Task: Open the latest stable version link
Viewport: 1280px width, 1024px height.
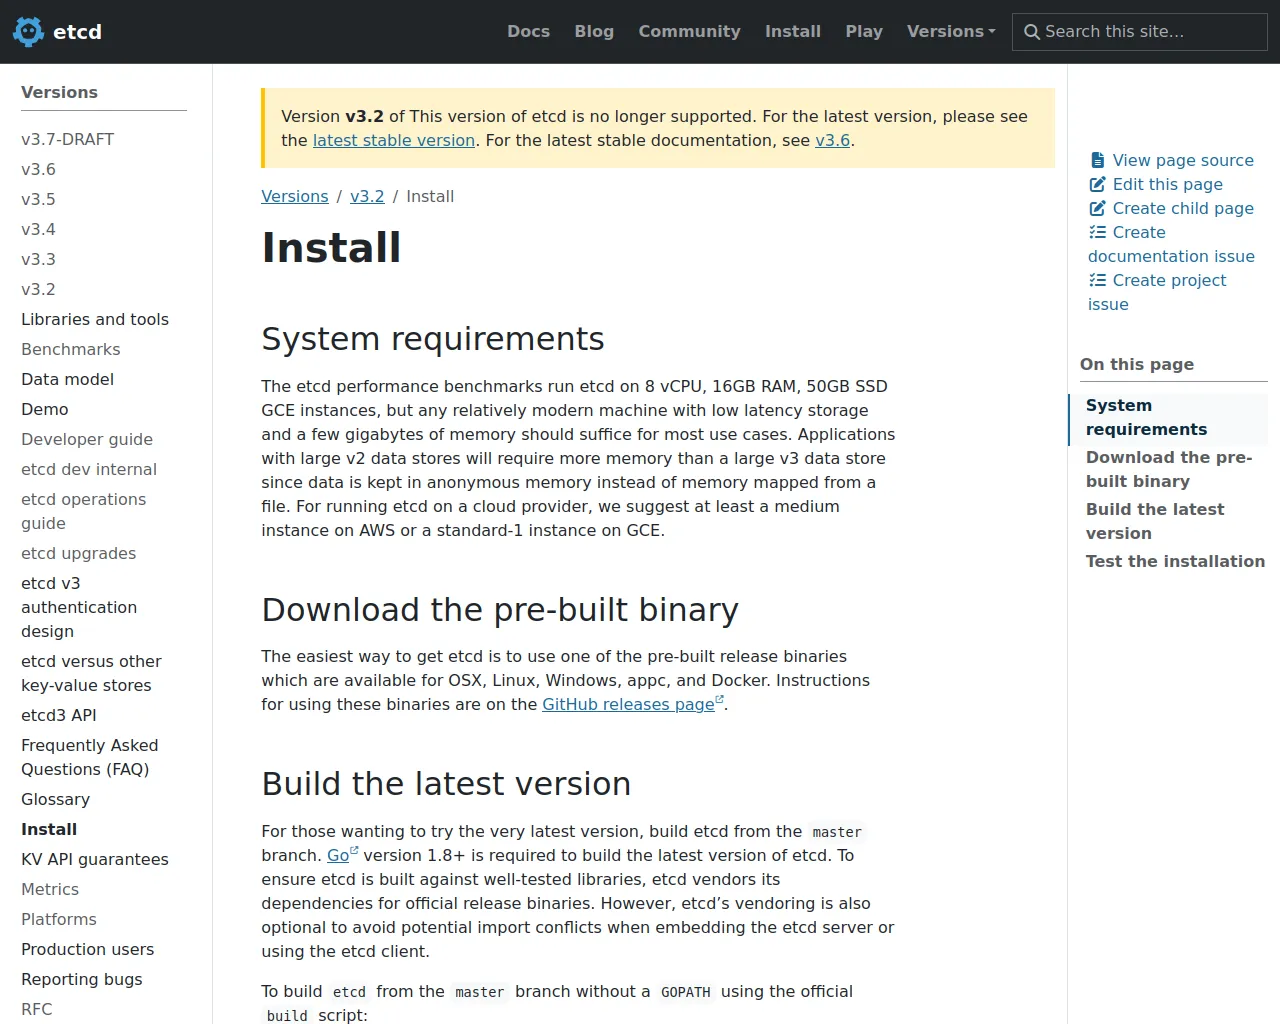Action: pyautogui.click(x=393, y=140)
